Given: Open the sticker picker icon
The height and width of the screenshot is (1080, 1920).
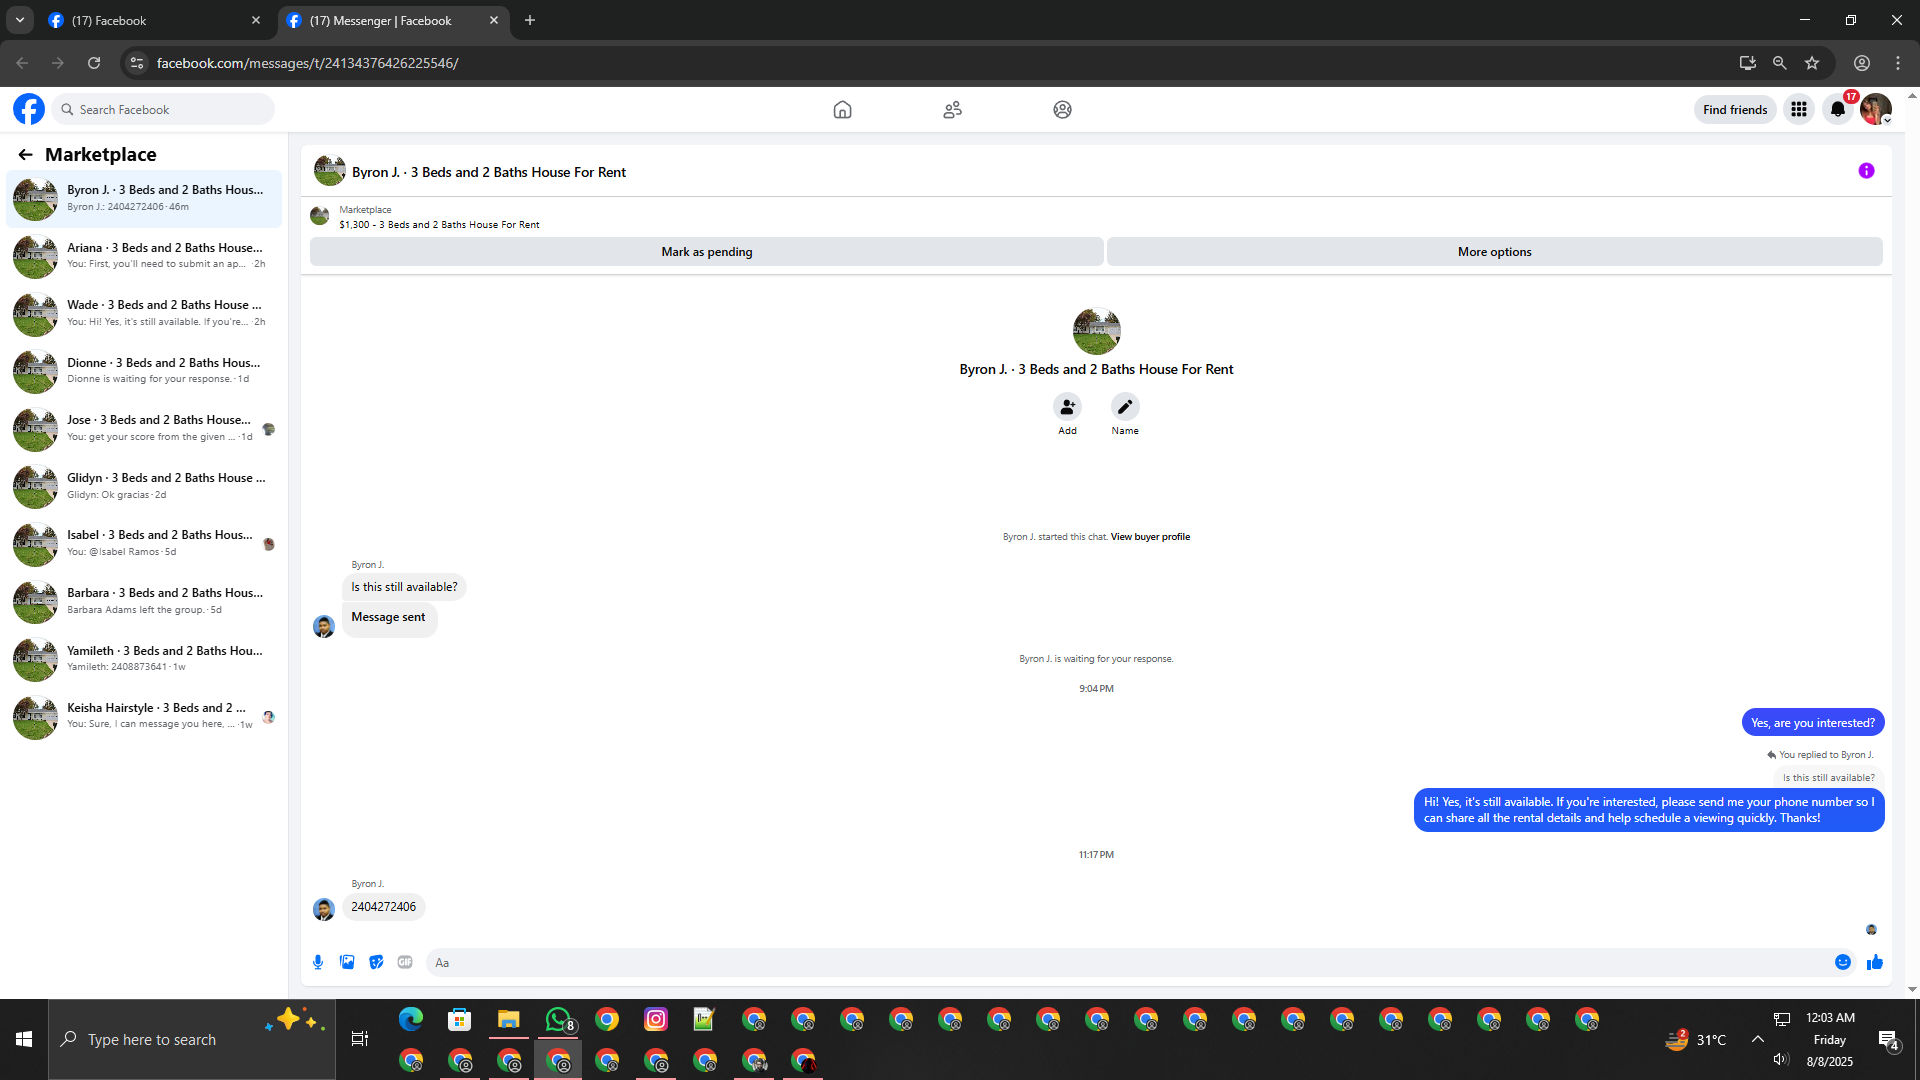Looking at the screenshot, I should click(376, 962).
